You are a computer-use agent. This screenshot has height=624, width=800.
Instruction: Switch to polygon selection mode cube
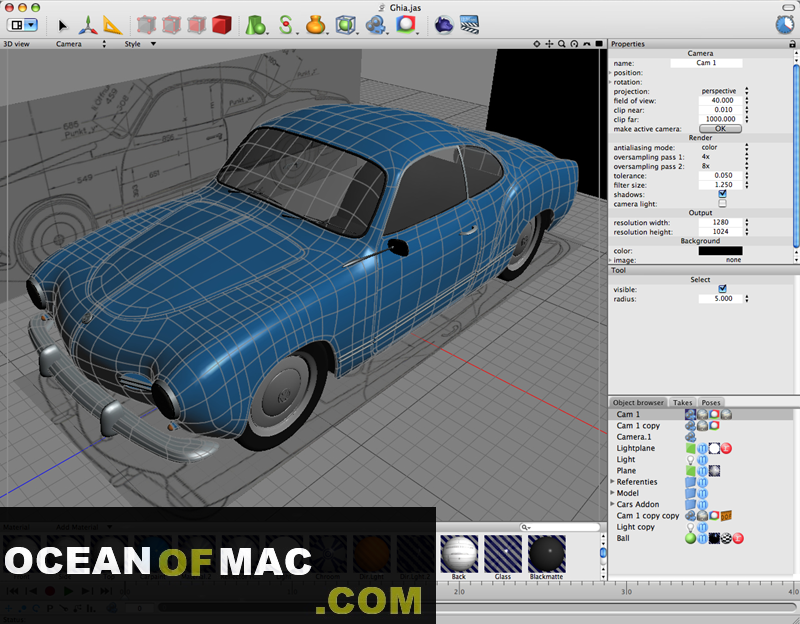tap(196, 24)
